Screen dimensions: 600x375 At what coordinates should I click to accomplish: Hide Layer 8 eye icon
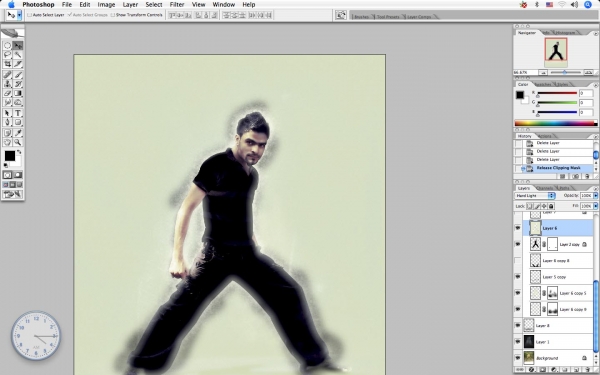pyautogui.click(x=518, y=326)
